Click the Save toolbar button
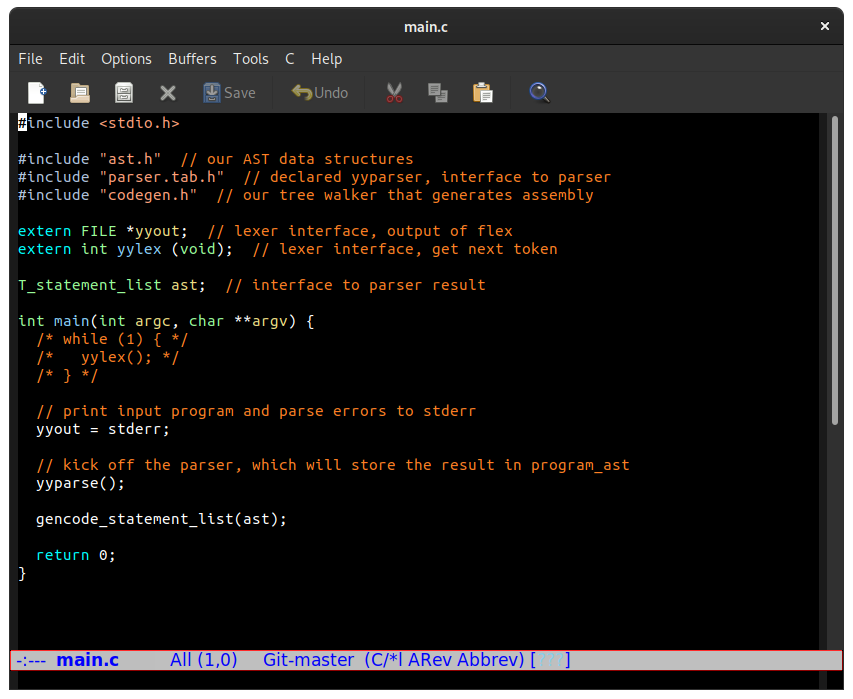The image size is (853, 699). (229, 93)
